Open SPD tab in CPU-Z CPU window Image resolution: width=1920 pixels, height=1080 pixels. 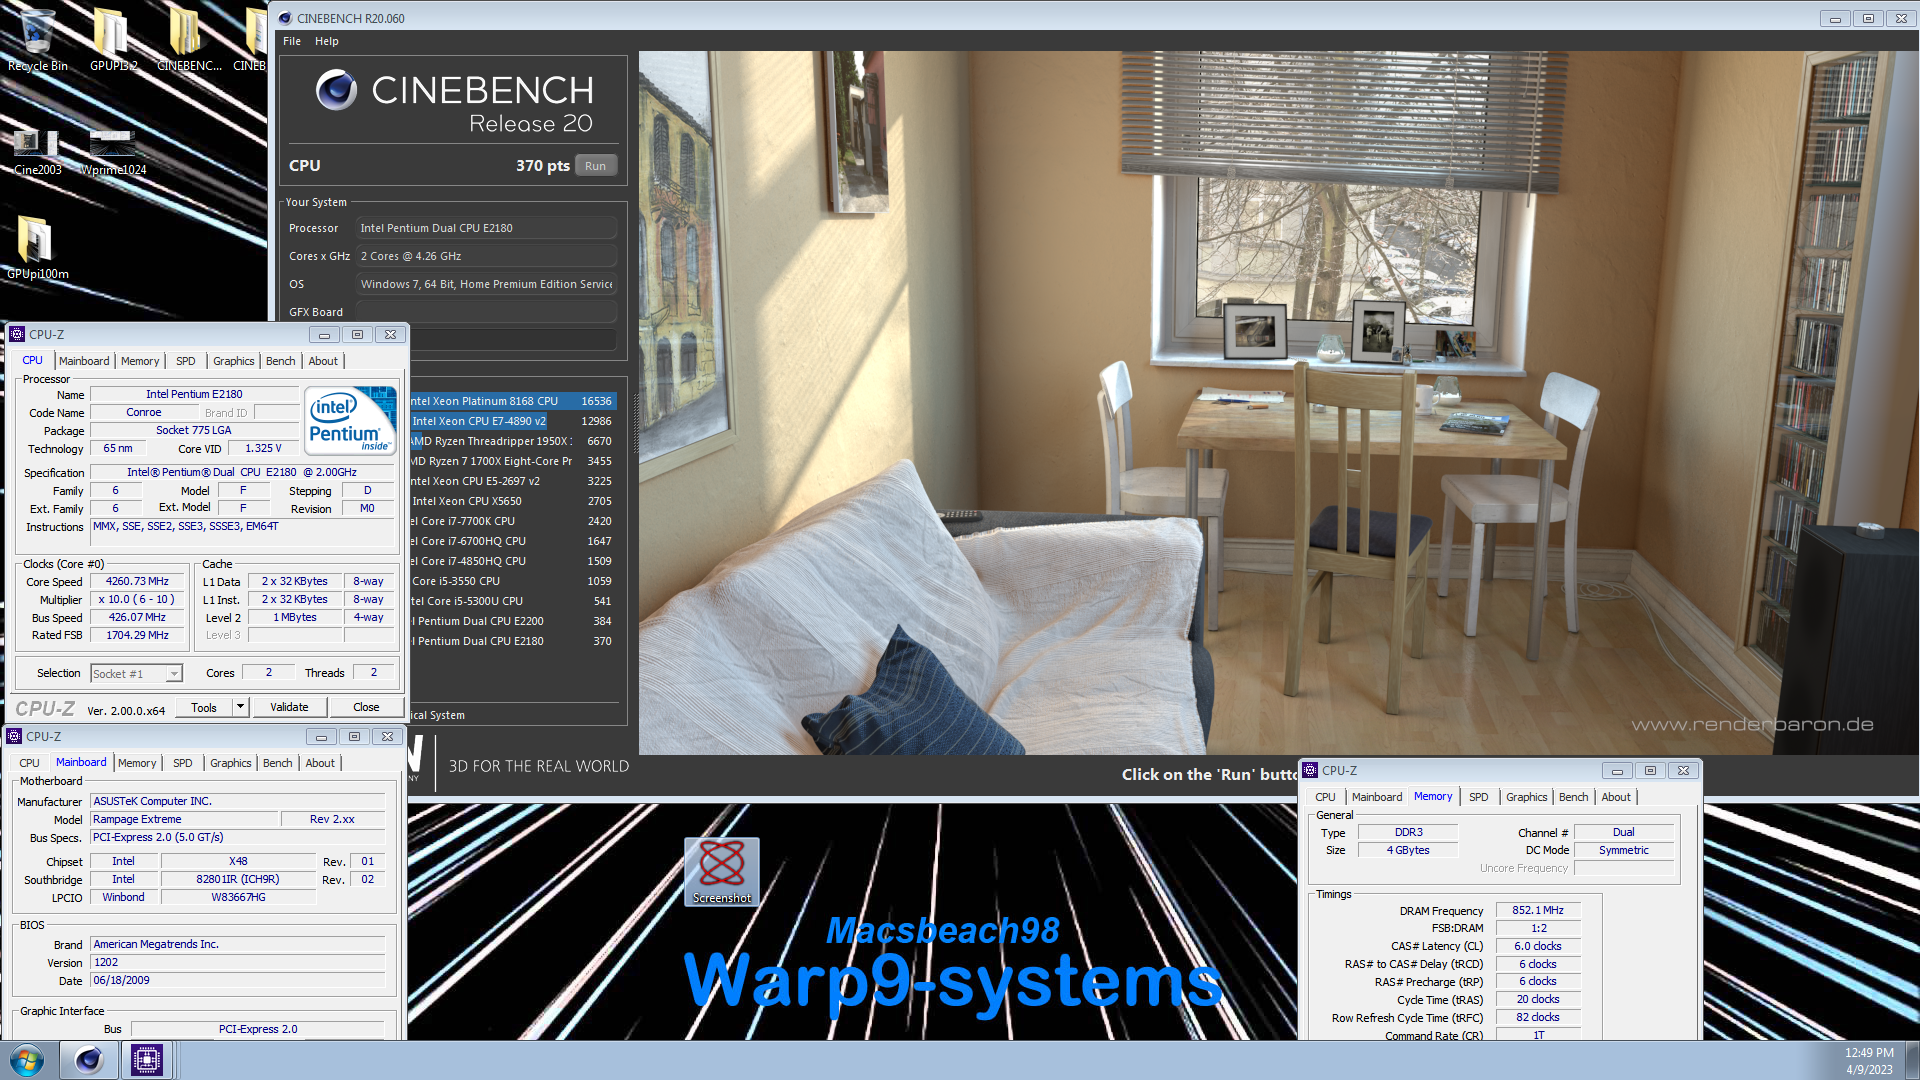[185, 361]
